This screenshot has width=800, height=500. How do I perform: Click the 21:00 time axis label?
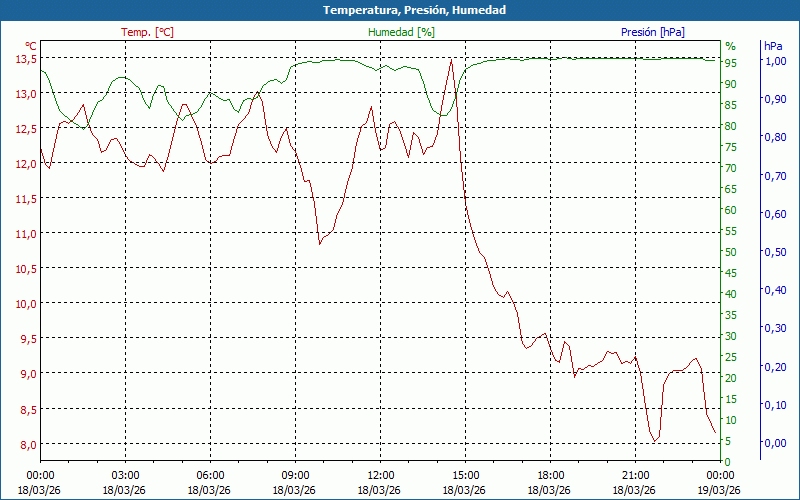(x=635, y=475)
